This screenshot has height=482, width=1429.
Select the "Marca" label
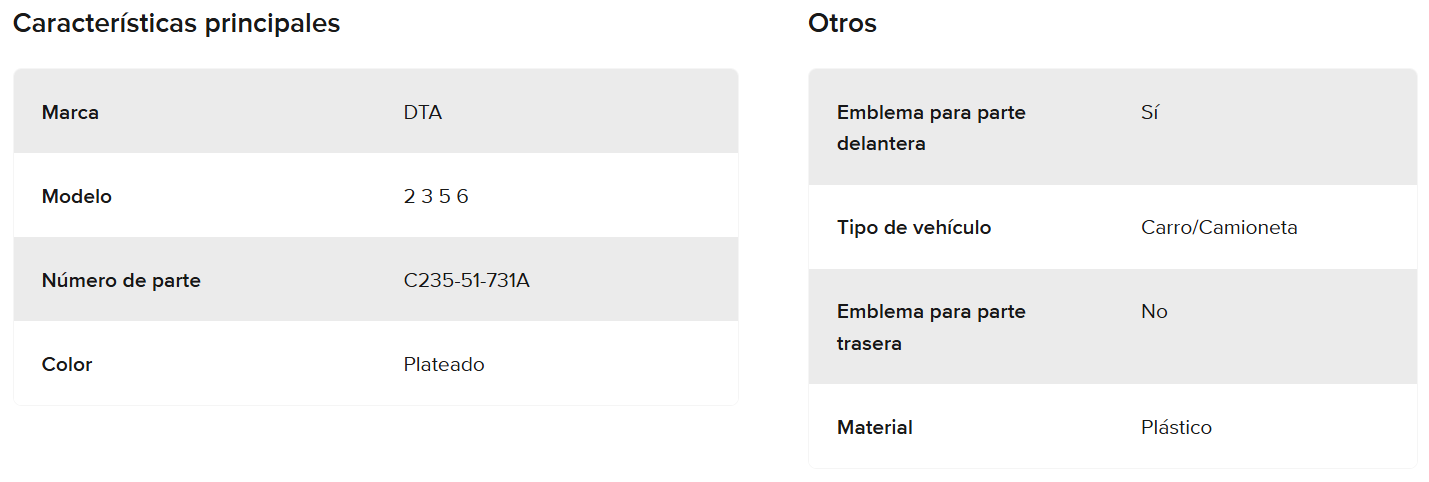click(x=70, y=112)
